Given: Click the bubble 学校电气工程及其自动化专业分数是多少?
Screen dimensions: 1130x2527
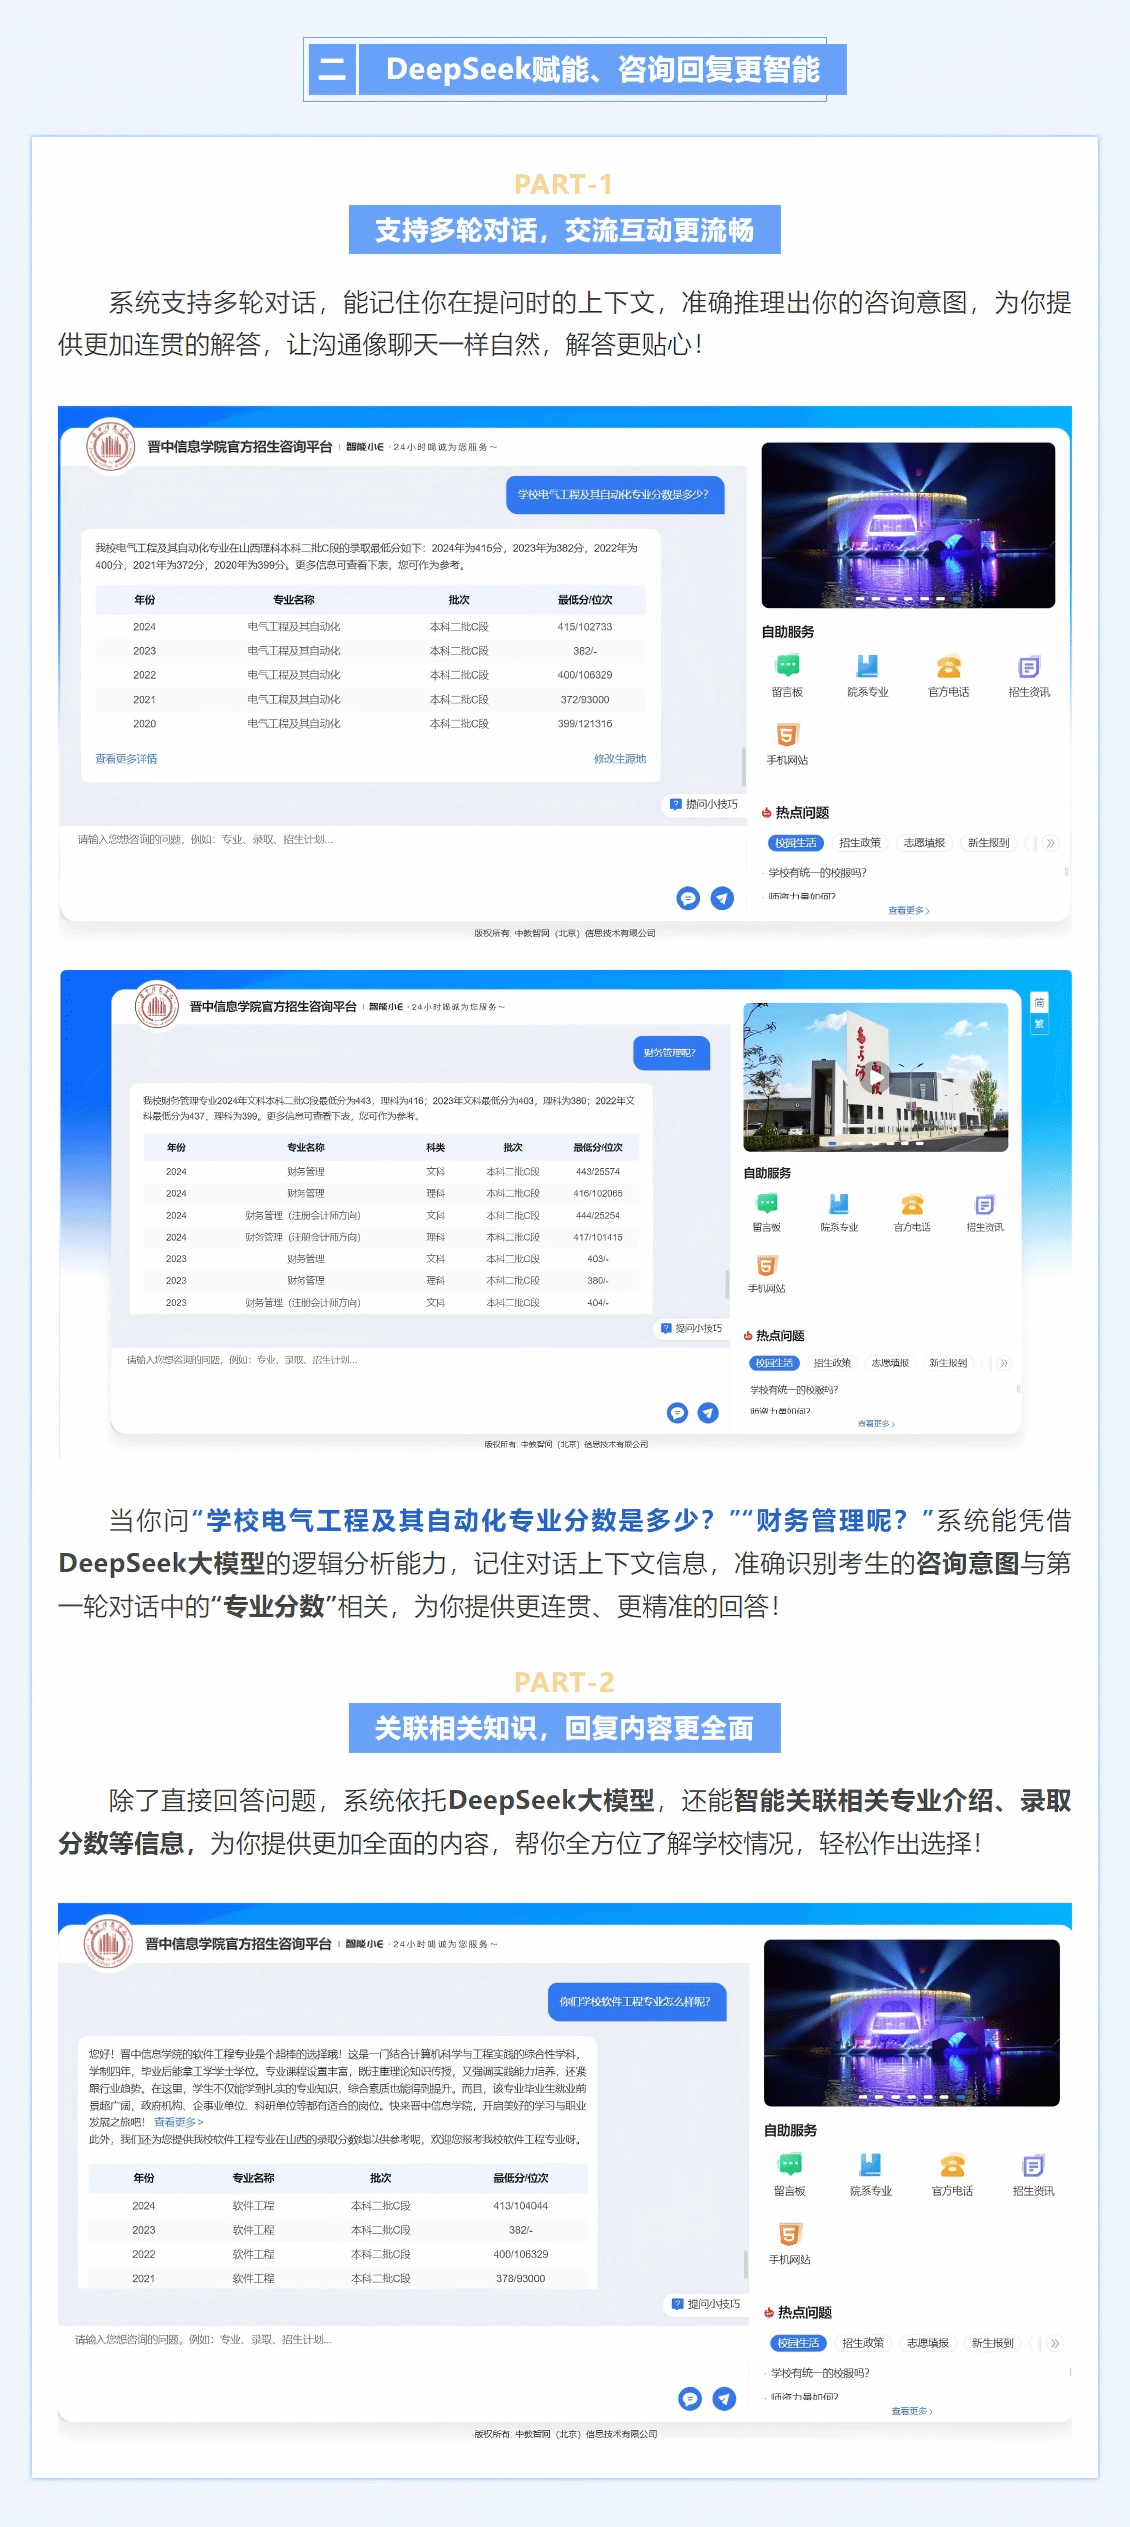Looking at the screenshot, I should pyautogui.click(x=613, y=495).
